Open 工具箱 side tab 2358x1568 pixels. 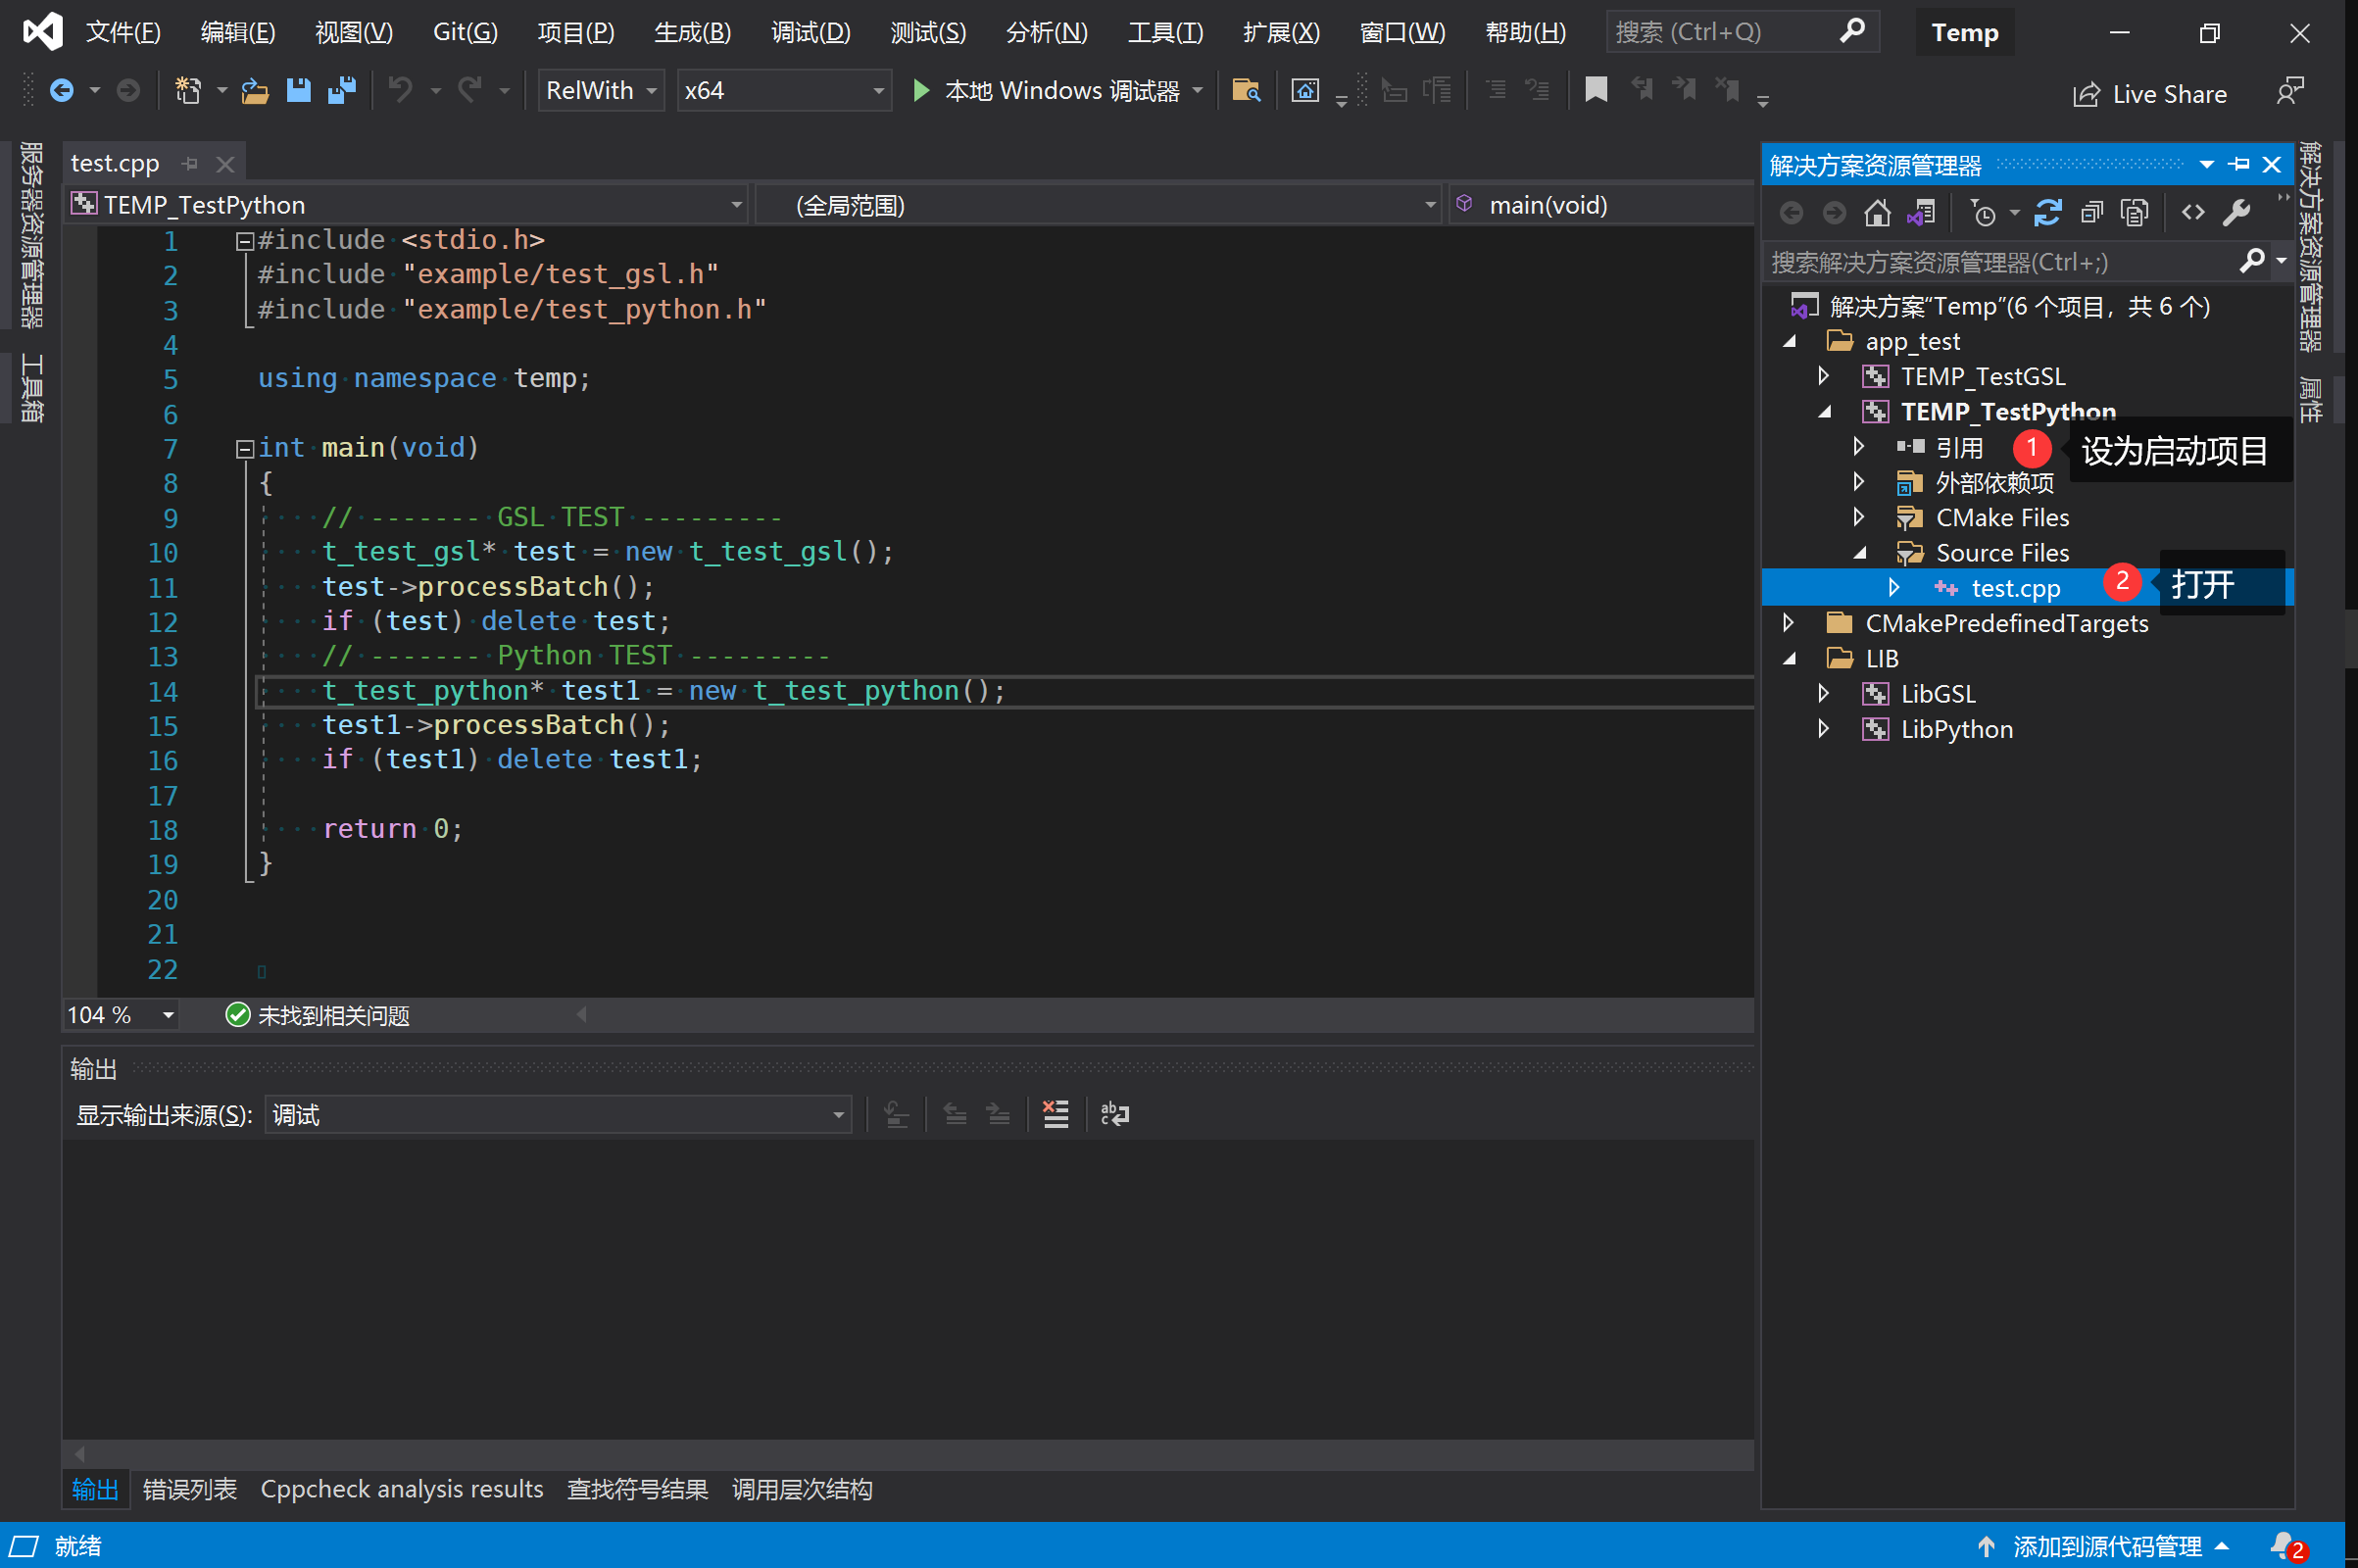(32, 388)
